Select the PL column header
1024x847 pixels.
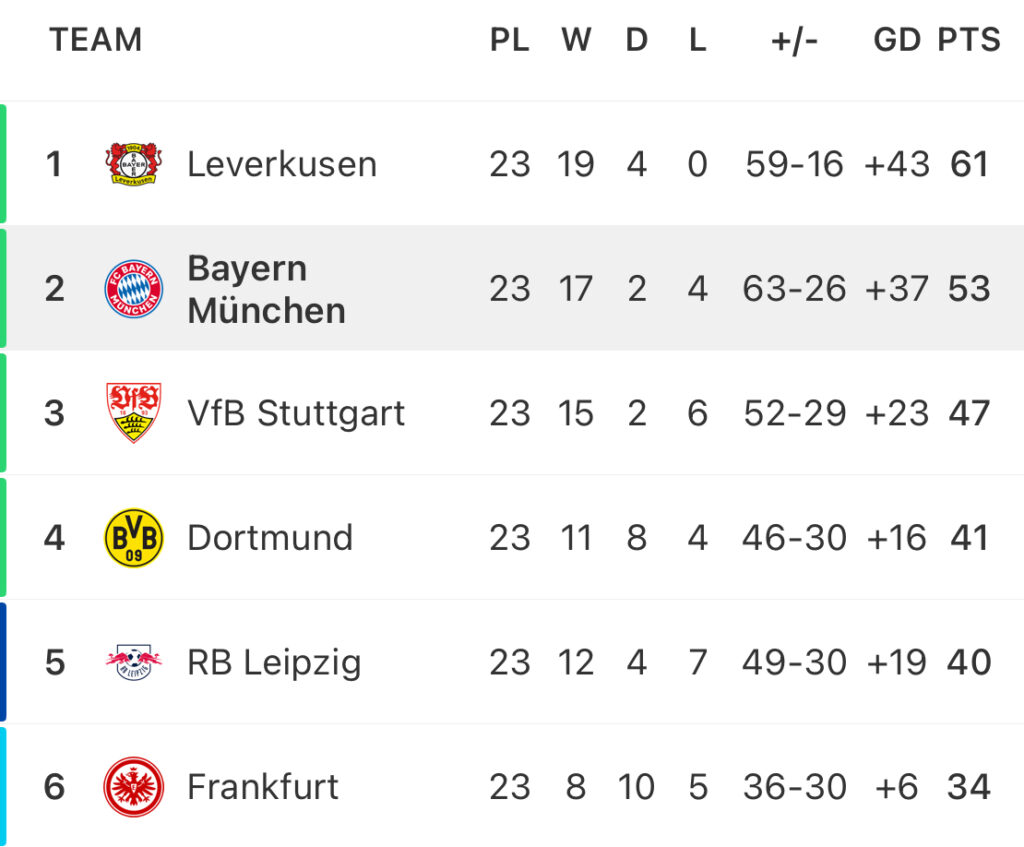(510, 40)
